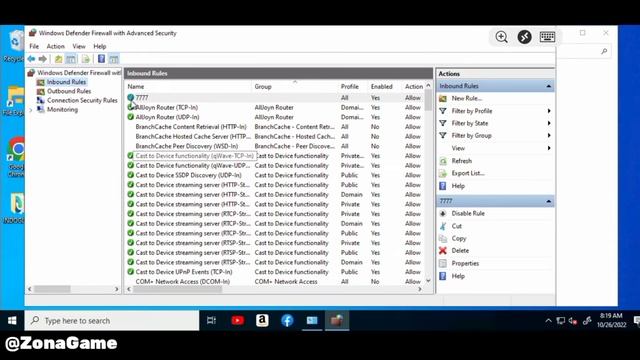Click the rules list horizontal scrollbar thumb
This screenshot has height=360, width=640.
pos(178,289)
